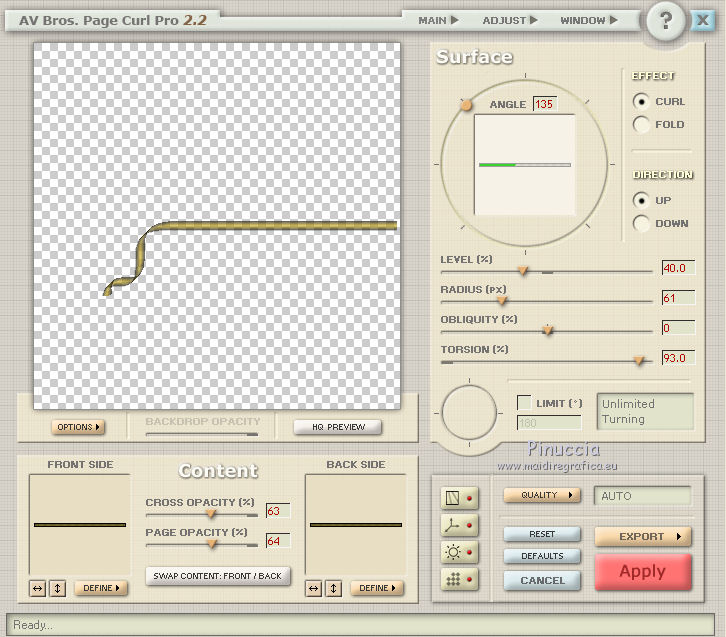The image size is (726, 637).
Task: Flip front side content vertically
Action: coord(57,588)
